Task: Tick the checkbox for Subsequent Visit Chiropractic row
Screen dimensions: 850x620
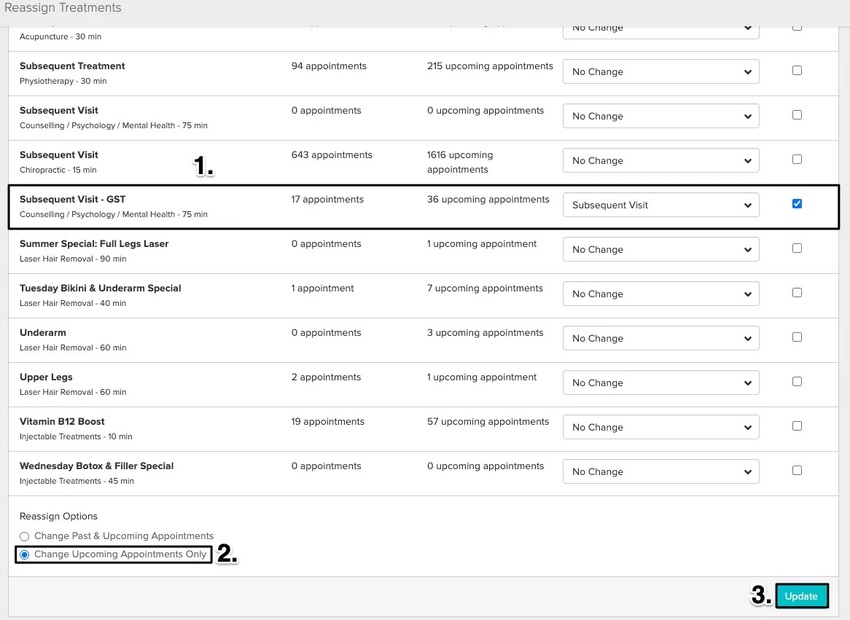Action: pos(797,159)
